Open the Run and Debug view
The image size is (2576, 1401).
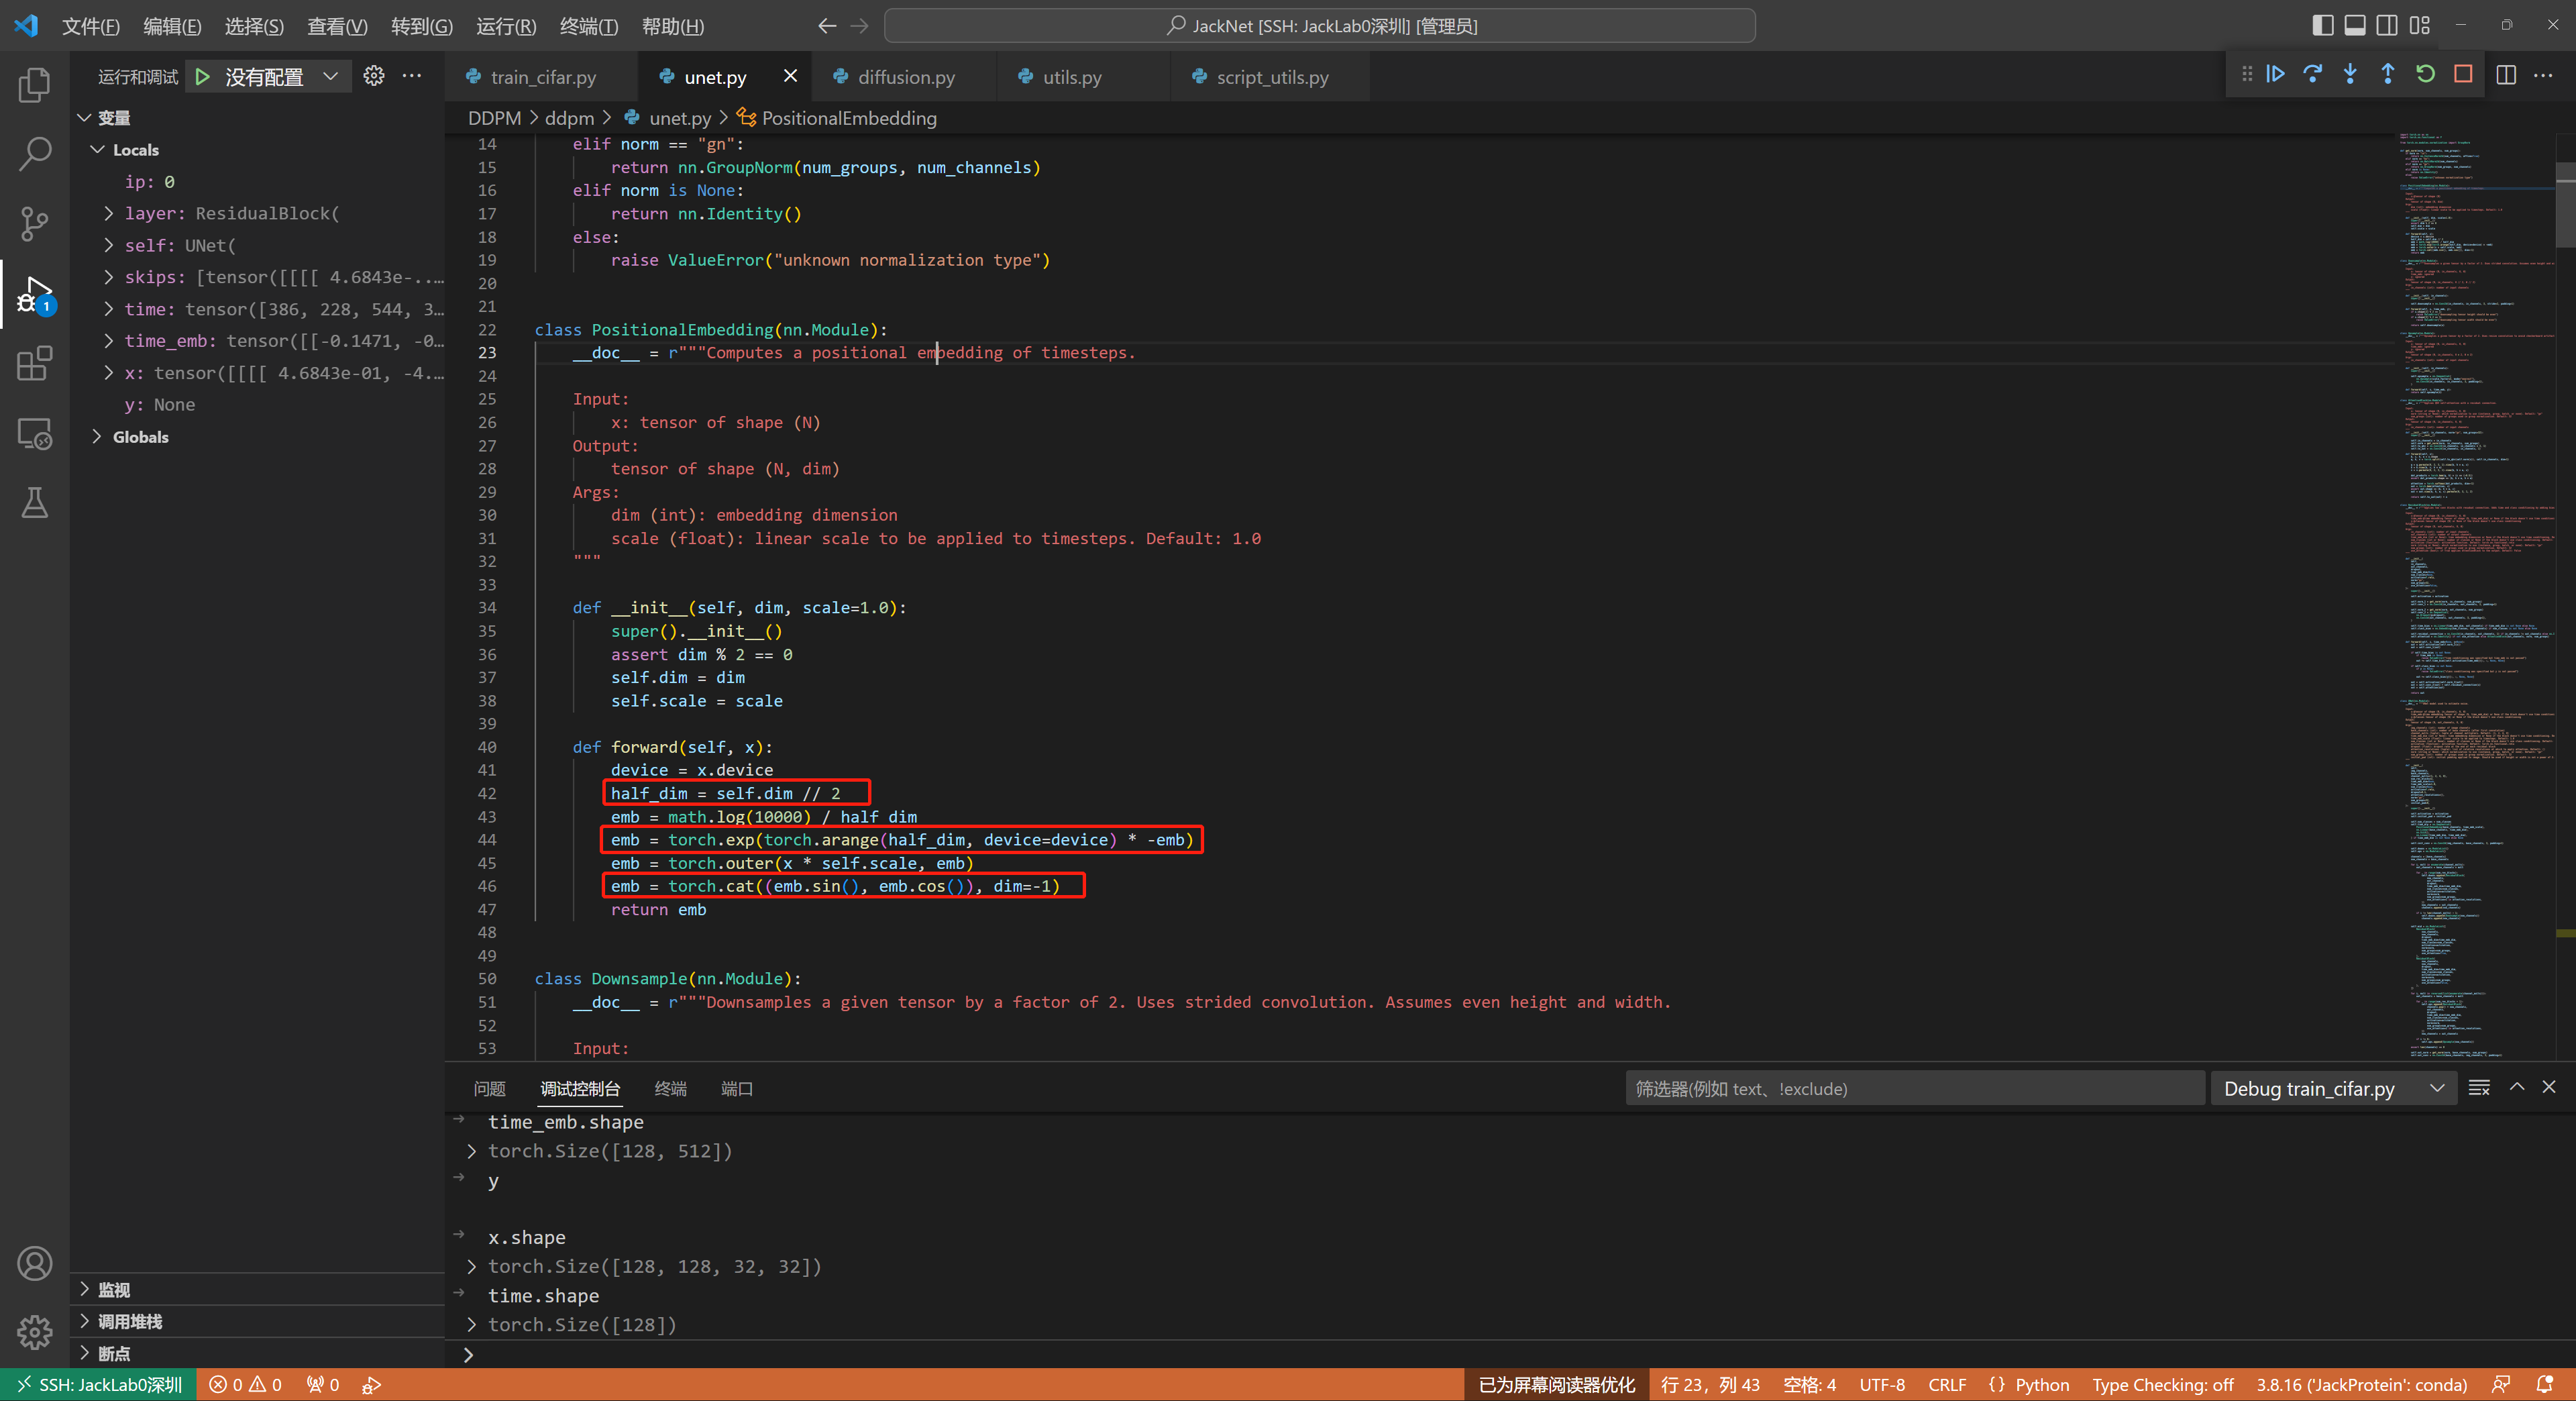click(x=34, y=294)
